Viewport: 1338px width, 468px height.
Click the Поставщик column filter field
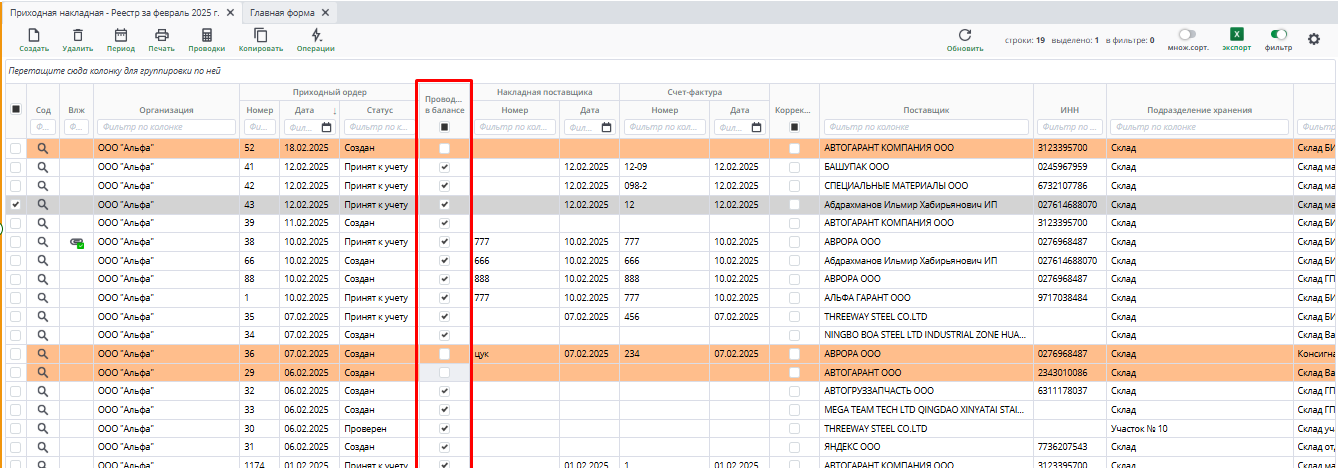(926, 127)
